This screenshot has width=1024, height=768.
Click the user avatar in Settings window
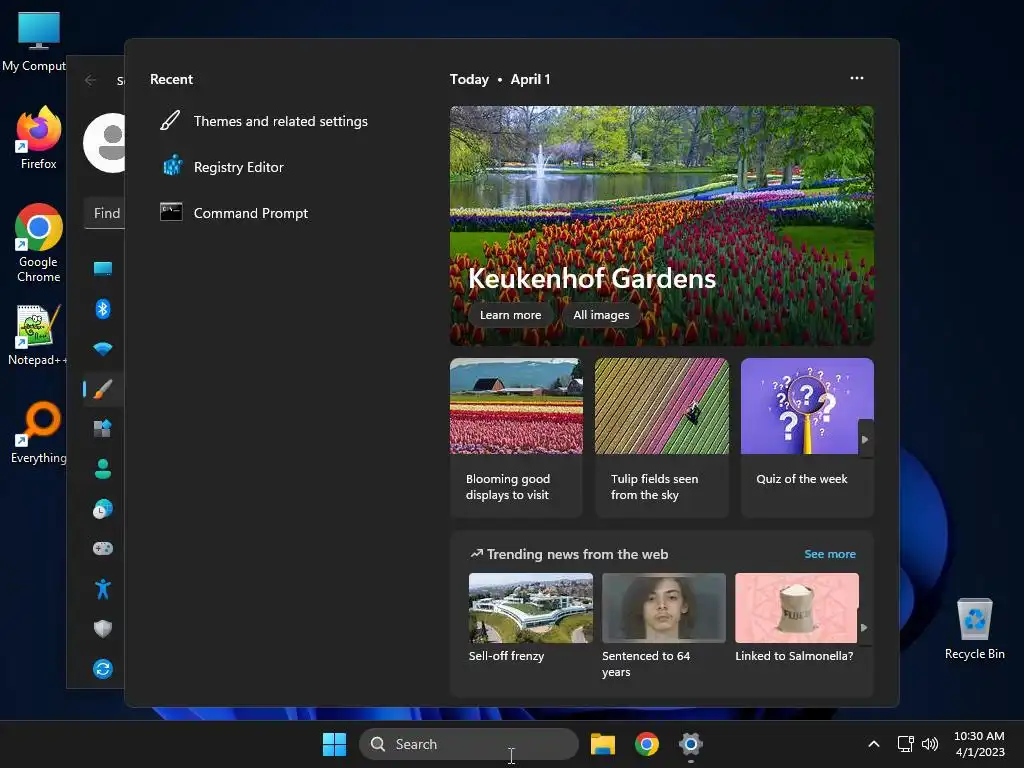tap(104, 143)
